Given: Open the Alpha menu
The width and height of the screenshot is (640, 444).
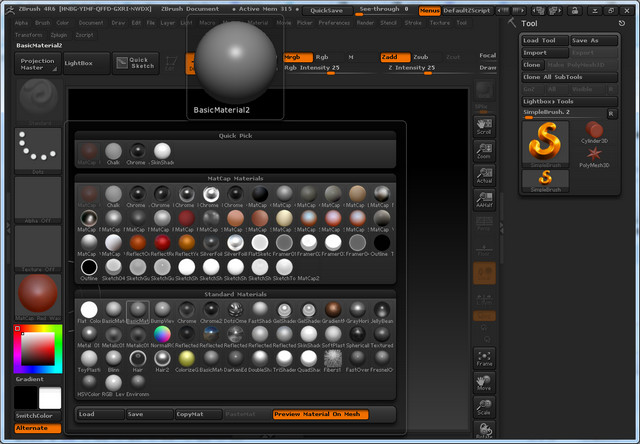Looking at the screenshot, I should coord(22,23).
